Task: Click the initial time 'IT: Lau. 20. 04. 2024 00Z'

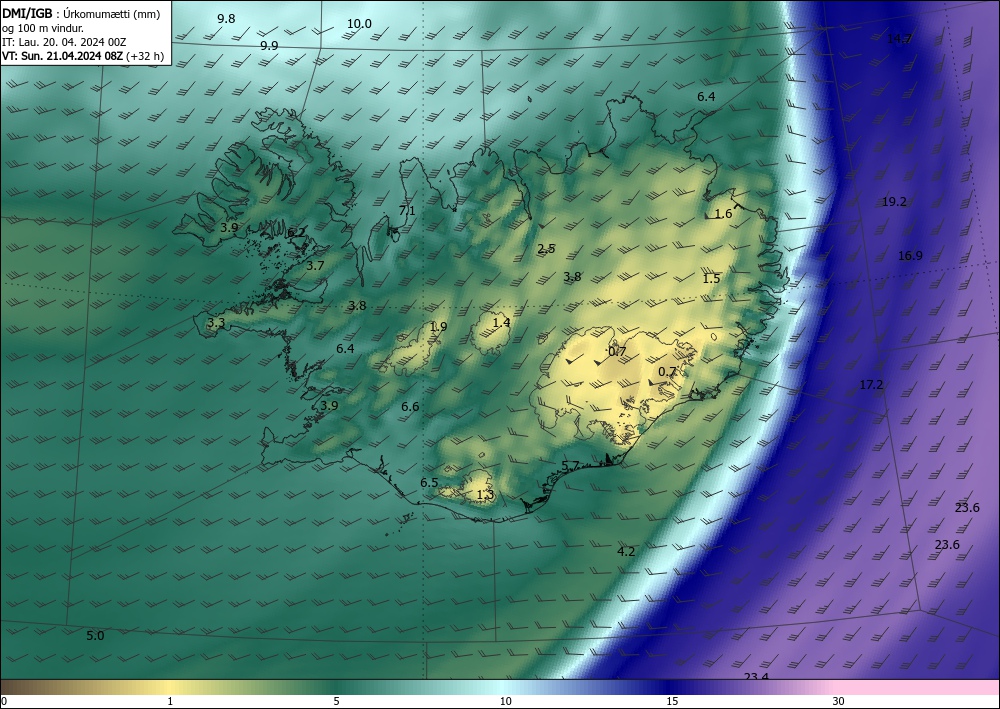Action: (x=64, y=42)
